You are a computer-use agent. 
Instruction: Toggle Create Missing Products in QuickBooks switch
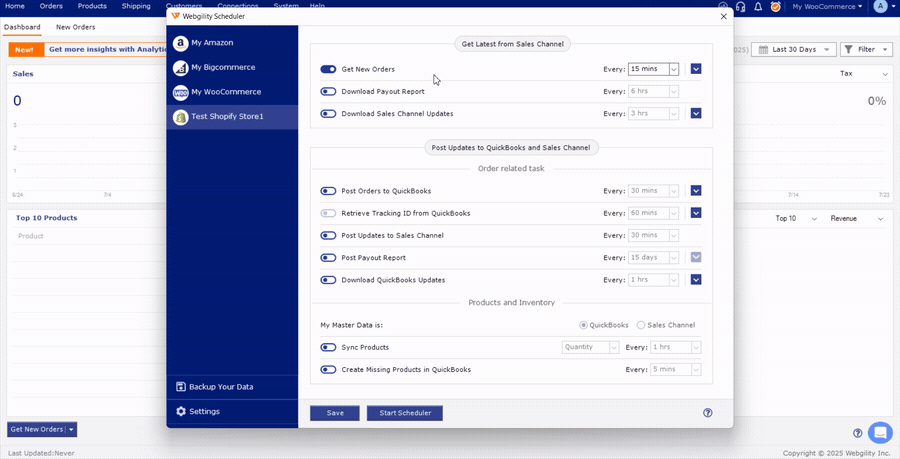pos(328,369)
